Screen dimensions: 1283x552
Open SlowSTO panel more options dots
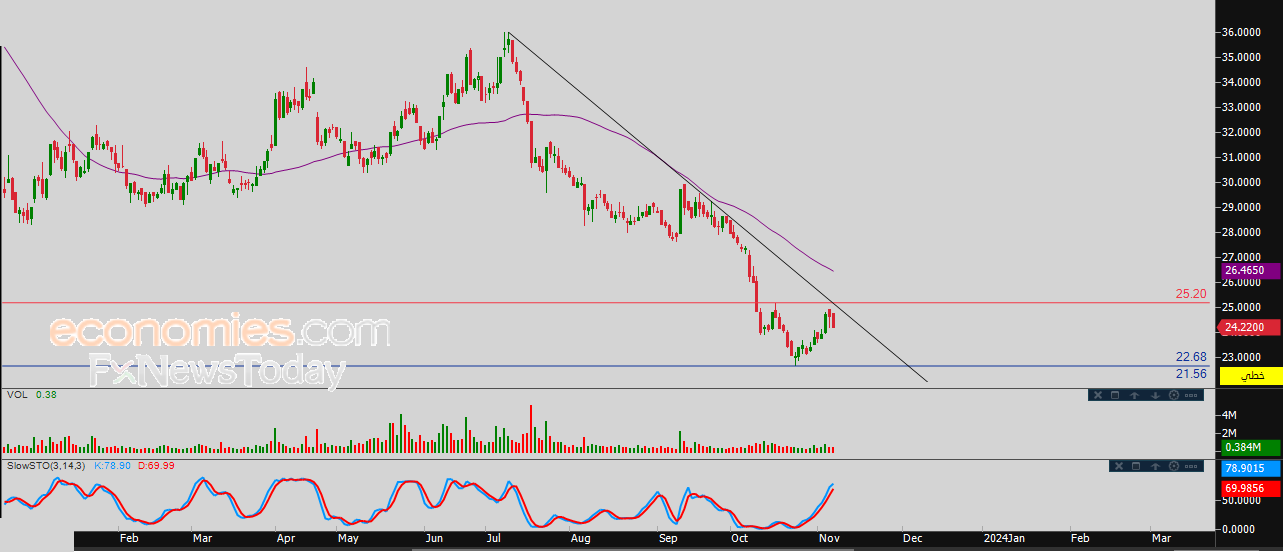tap(1191, 466)
